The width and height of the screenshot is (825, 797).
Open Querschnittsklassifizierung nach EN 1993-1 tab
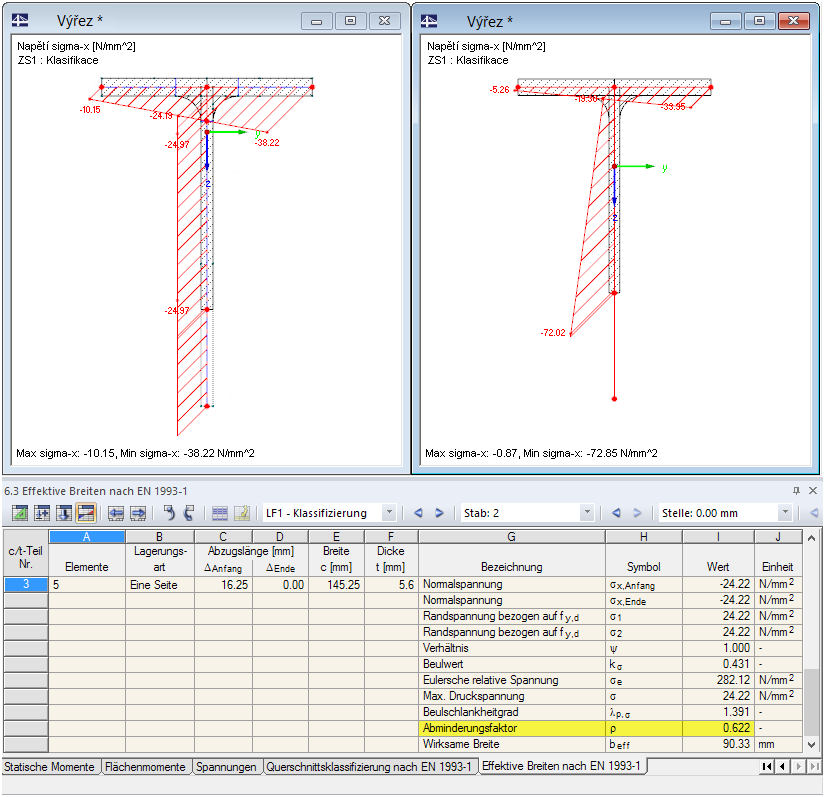tap(369, 767)
